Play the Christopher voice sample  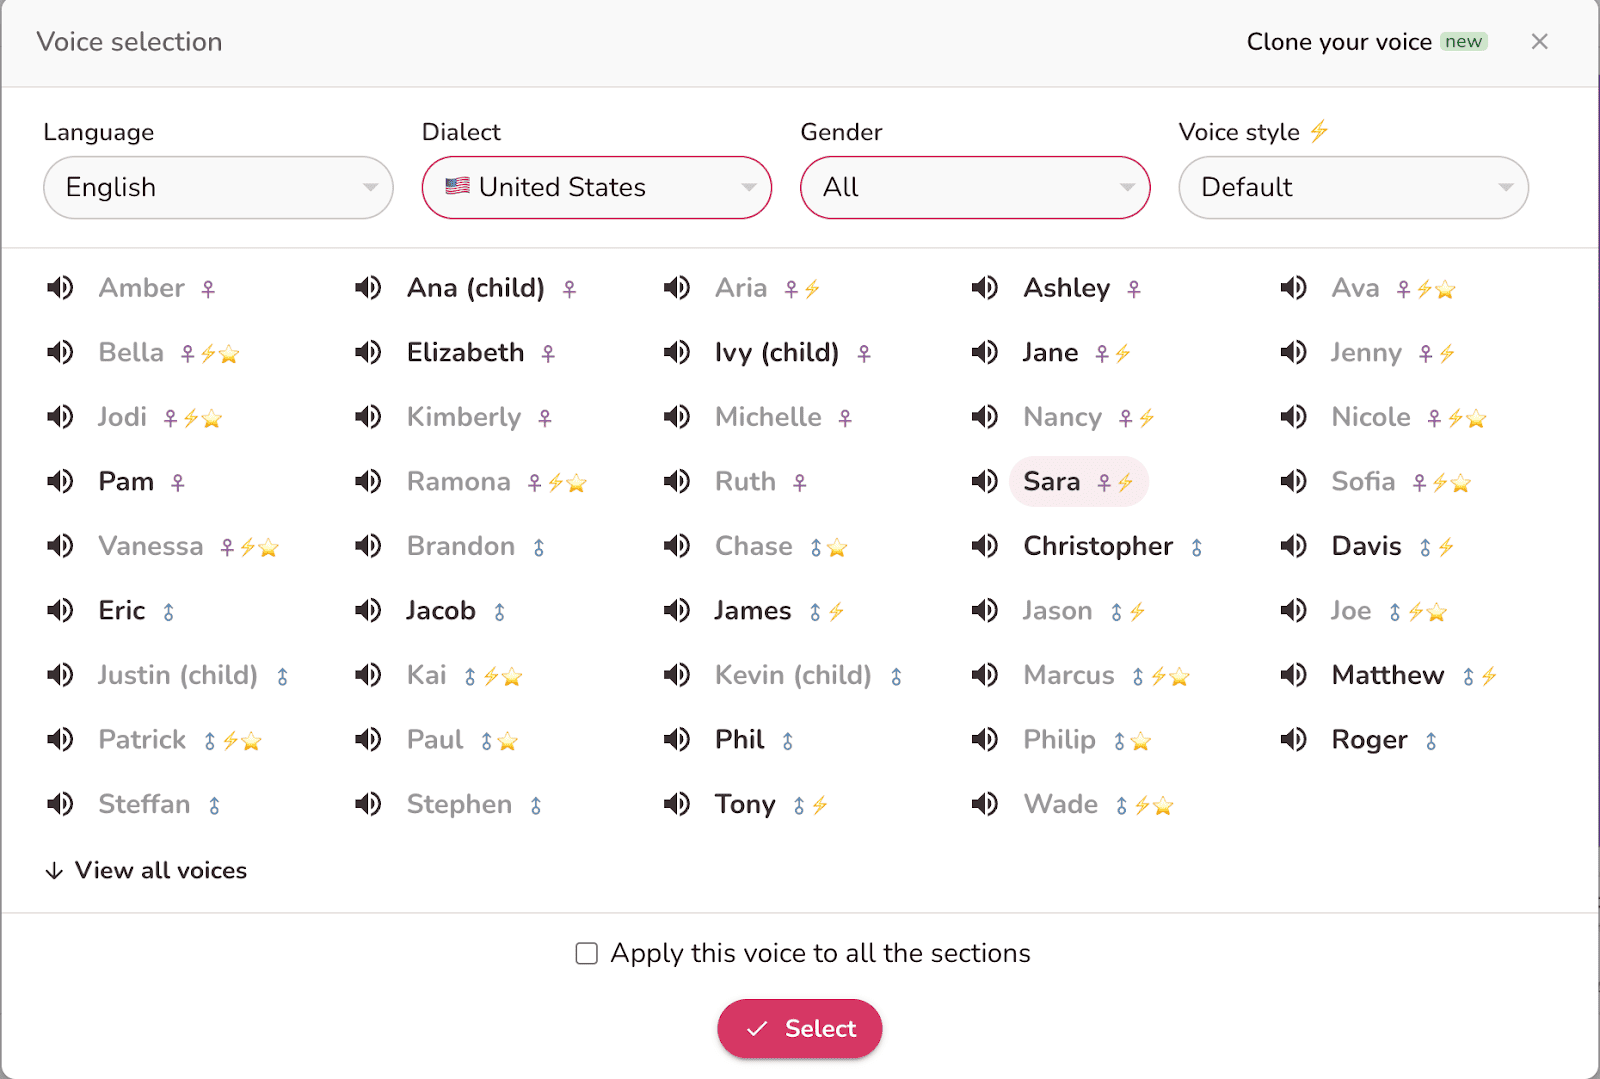pos(985,546)
